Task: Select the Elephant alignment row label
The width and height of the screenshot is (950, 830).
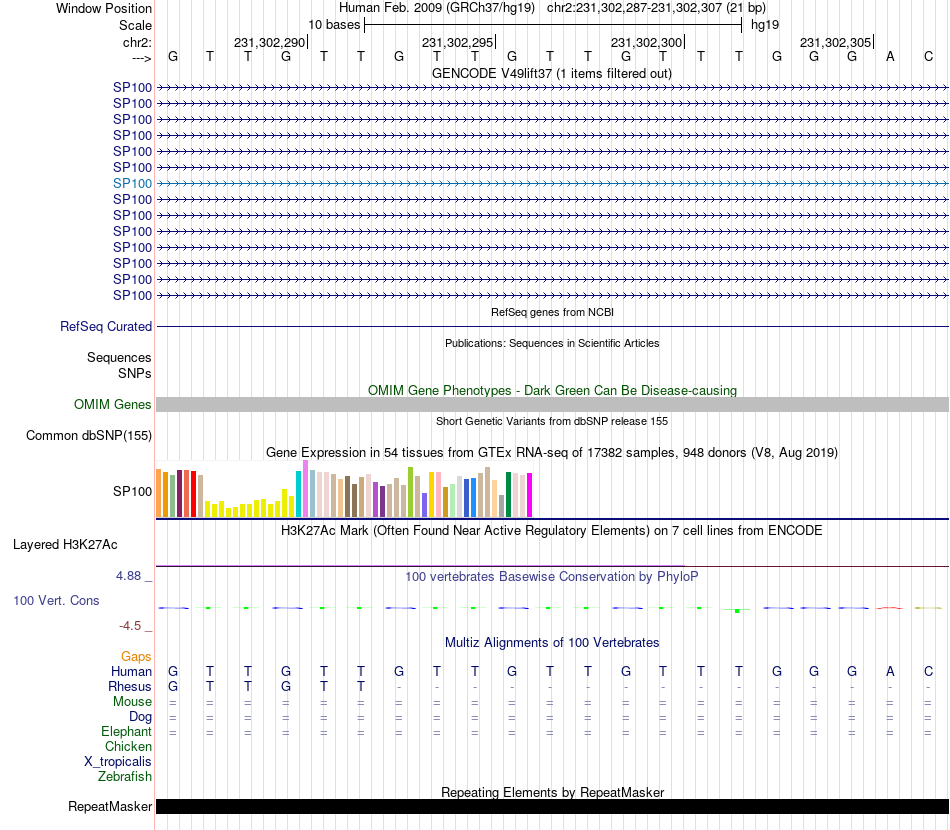Action: (126, 731)
